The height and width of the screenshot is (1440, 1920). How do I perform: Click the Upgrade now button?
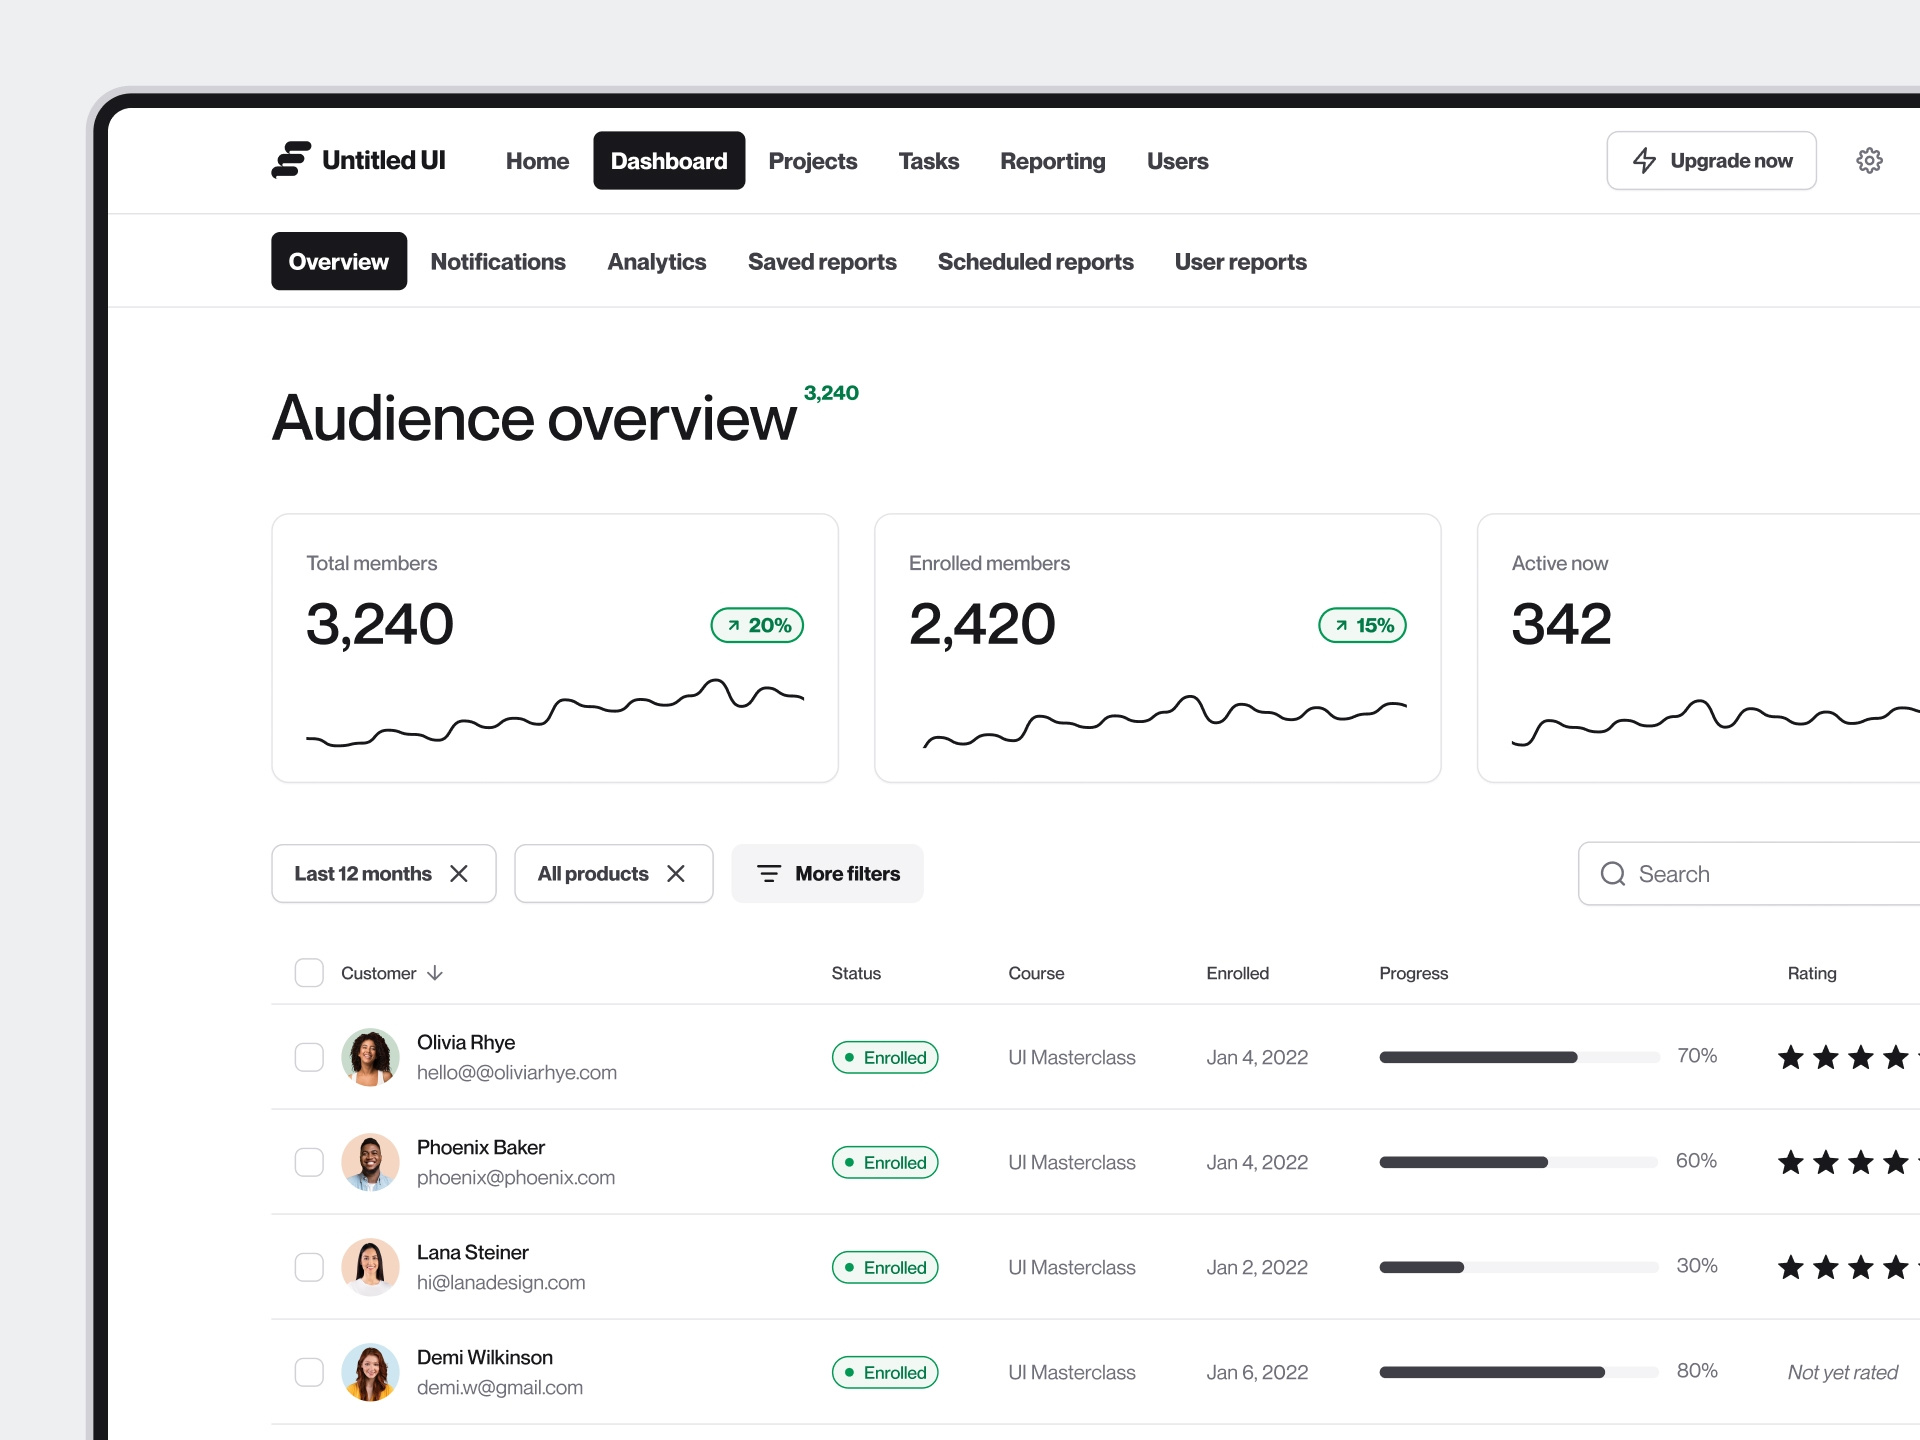tap(1711, 161)
